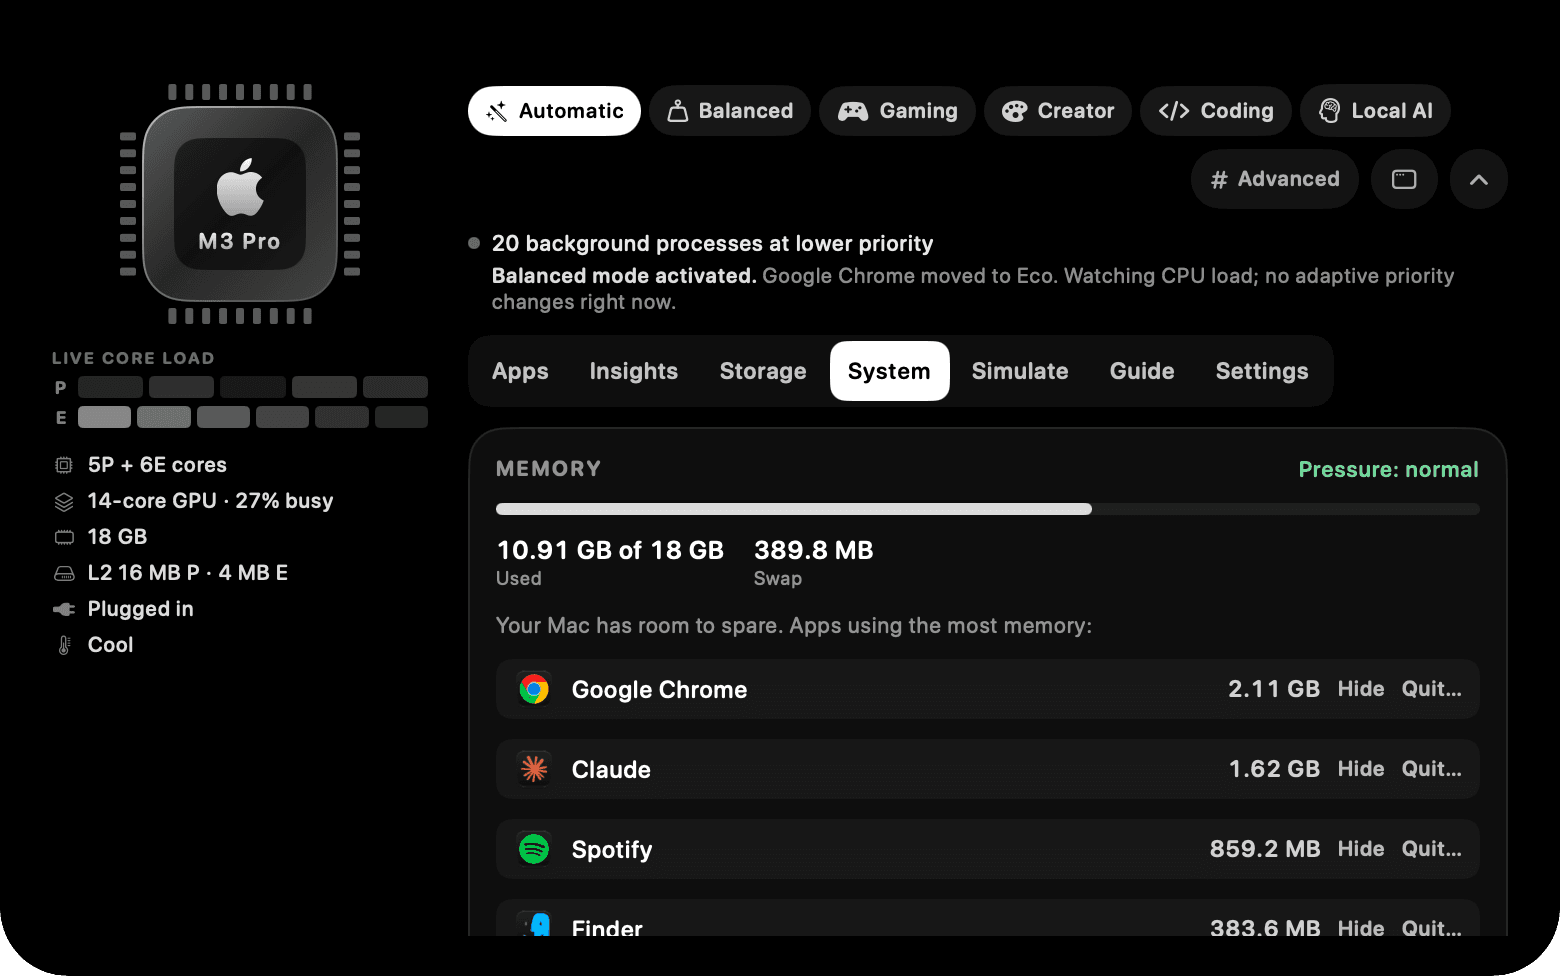Click the power plug icon
The height and width of the screenshot is (976, 1560).
[64, 609]
